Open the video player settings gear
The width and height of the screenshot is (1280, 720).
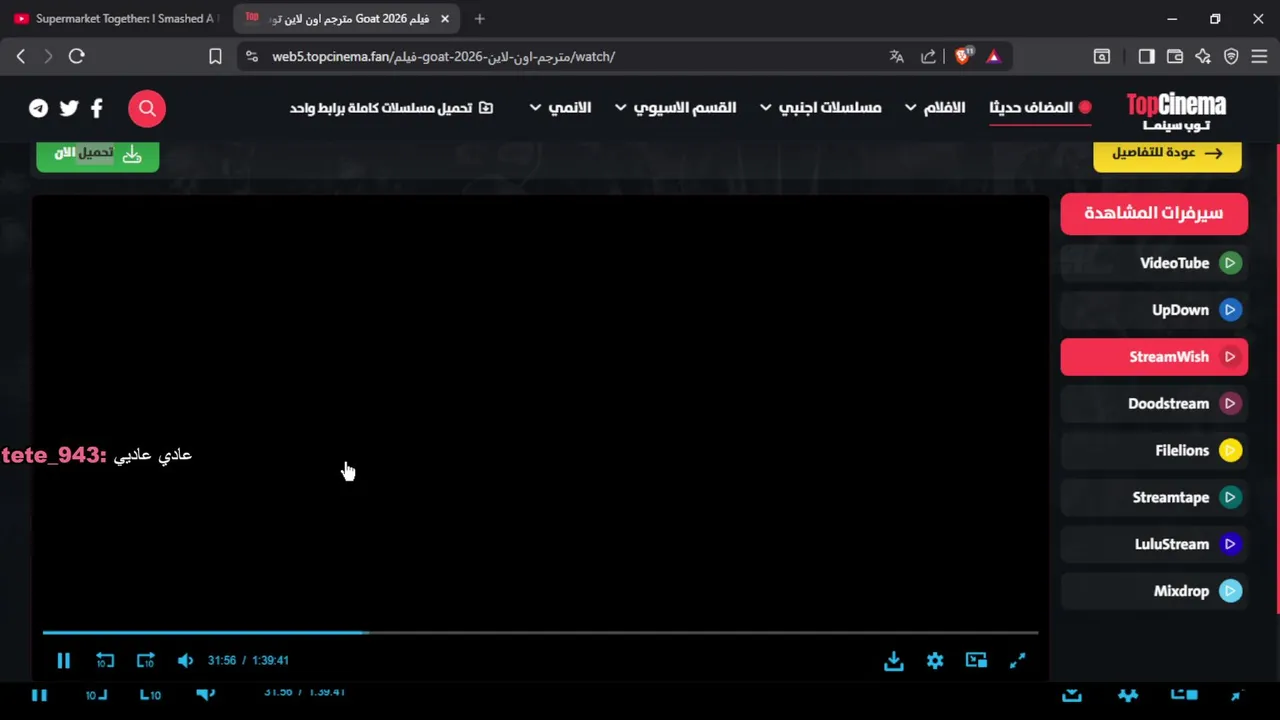pyautogui.click(x=935, y=660)
